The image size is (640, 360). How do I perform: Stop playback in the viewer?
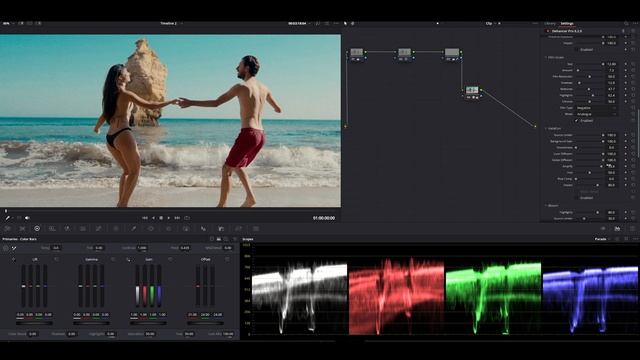161,218
